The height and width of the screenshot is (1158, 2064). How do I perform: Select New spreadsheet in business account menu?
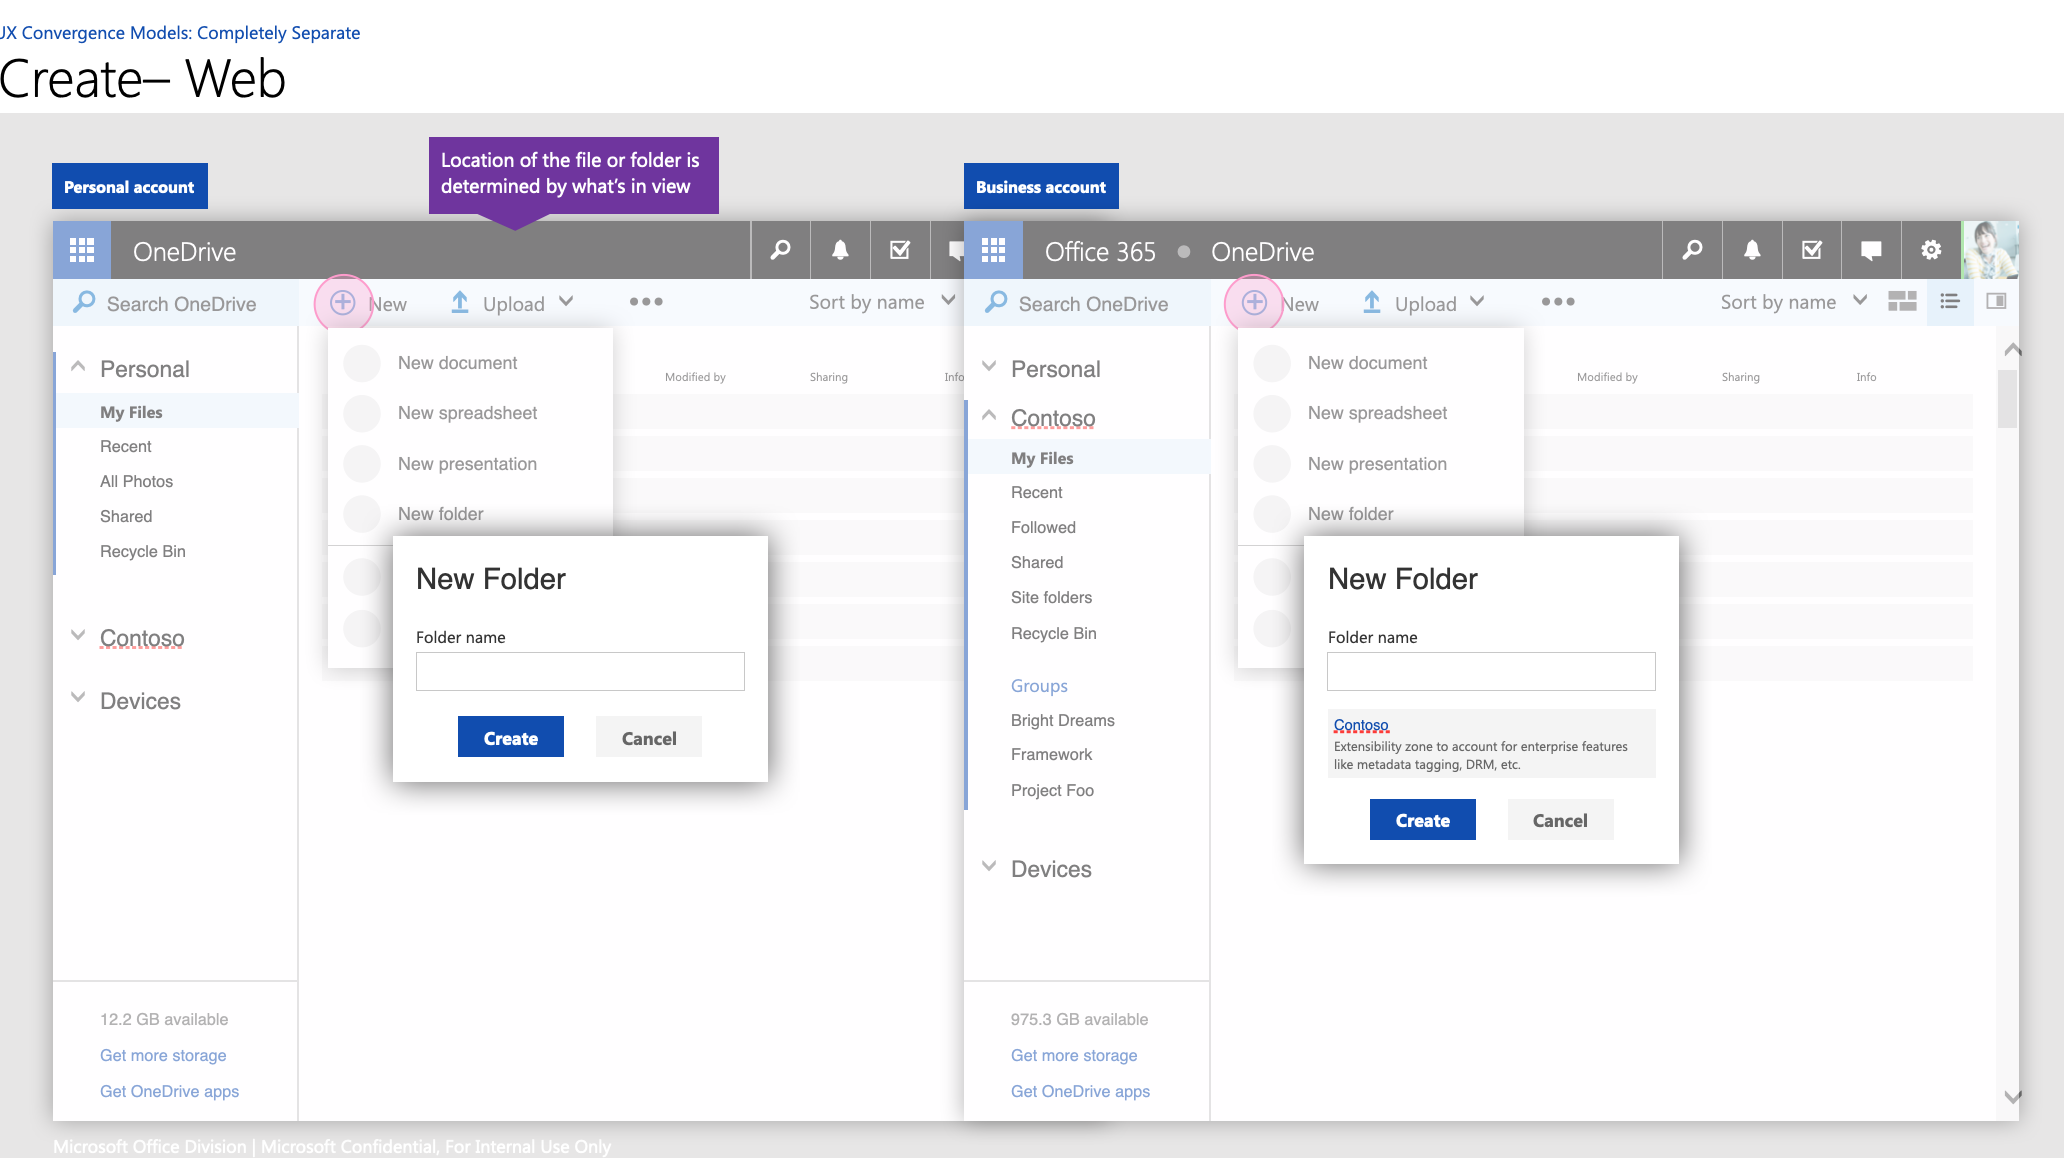pos(1380,413)
